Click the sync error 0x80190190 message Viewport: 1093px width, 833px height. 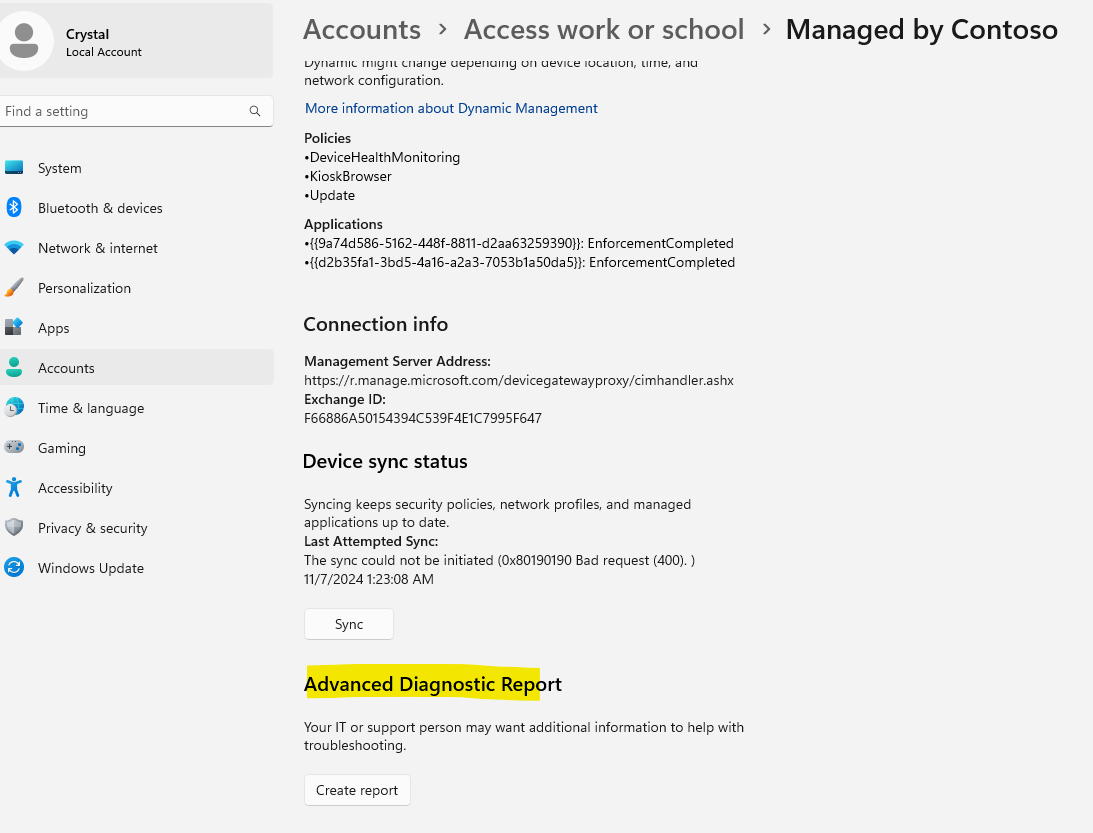click(x=499, y=560)
